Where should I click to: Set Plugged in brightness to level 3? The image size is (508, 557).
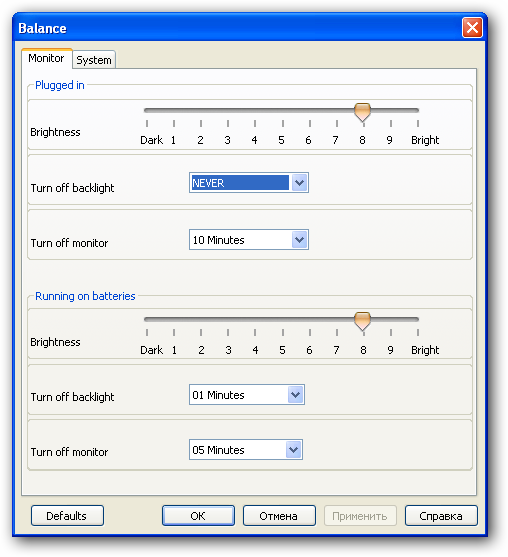(x=228, y=110)
